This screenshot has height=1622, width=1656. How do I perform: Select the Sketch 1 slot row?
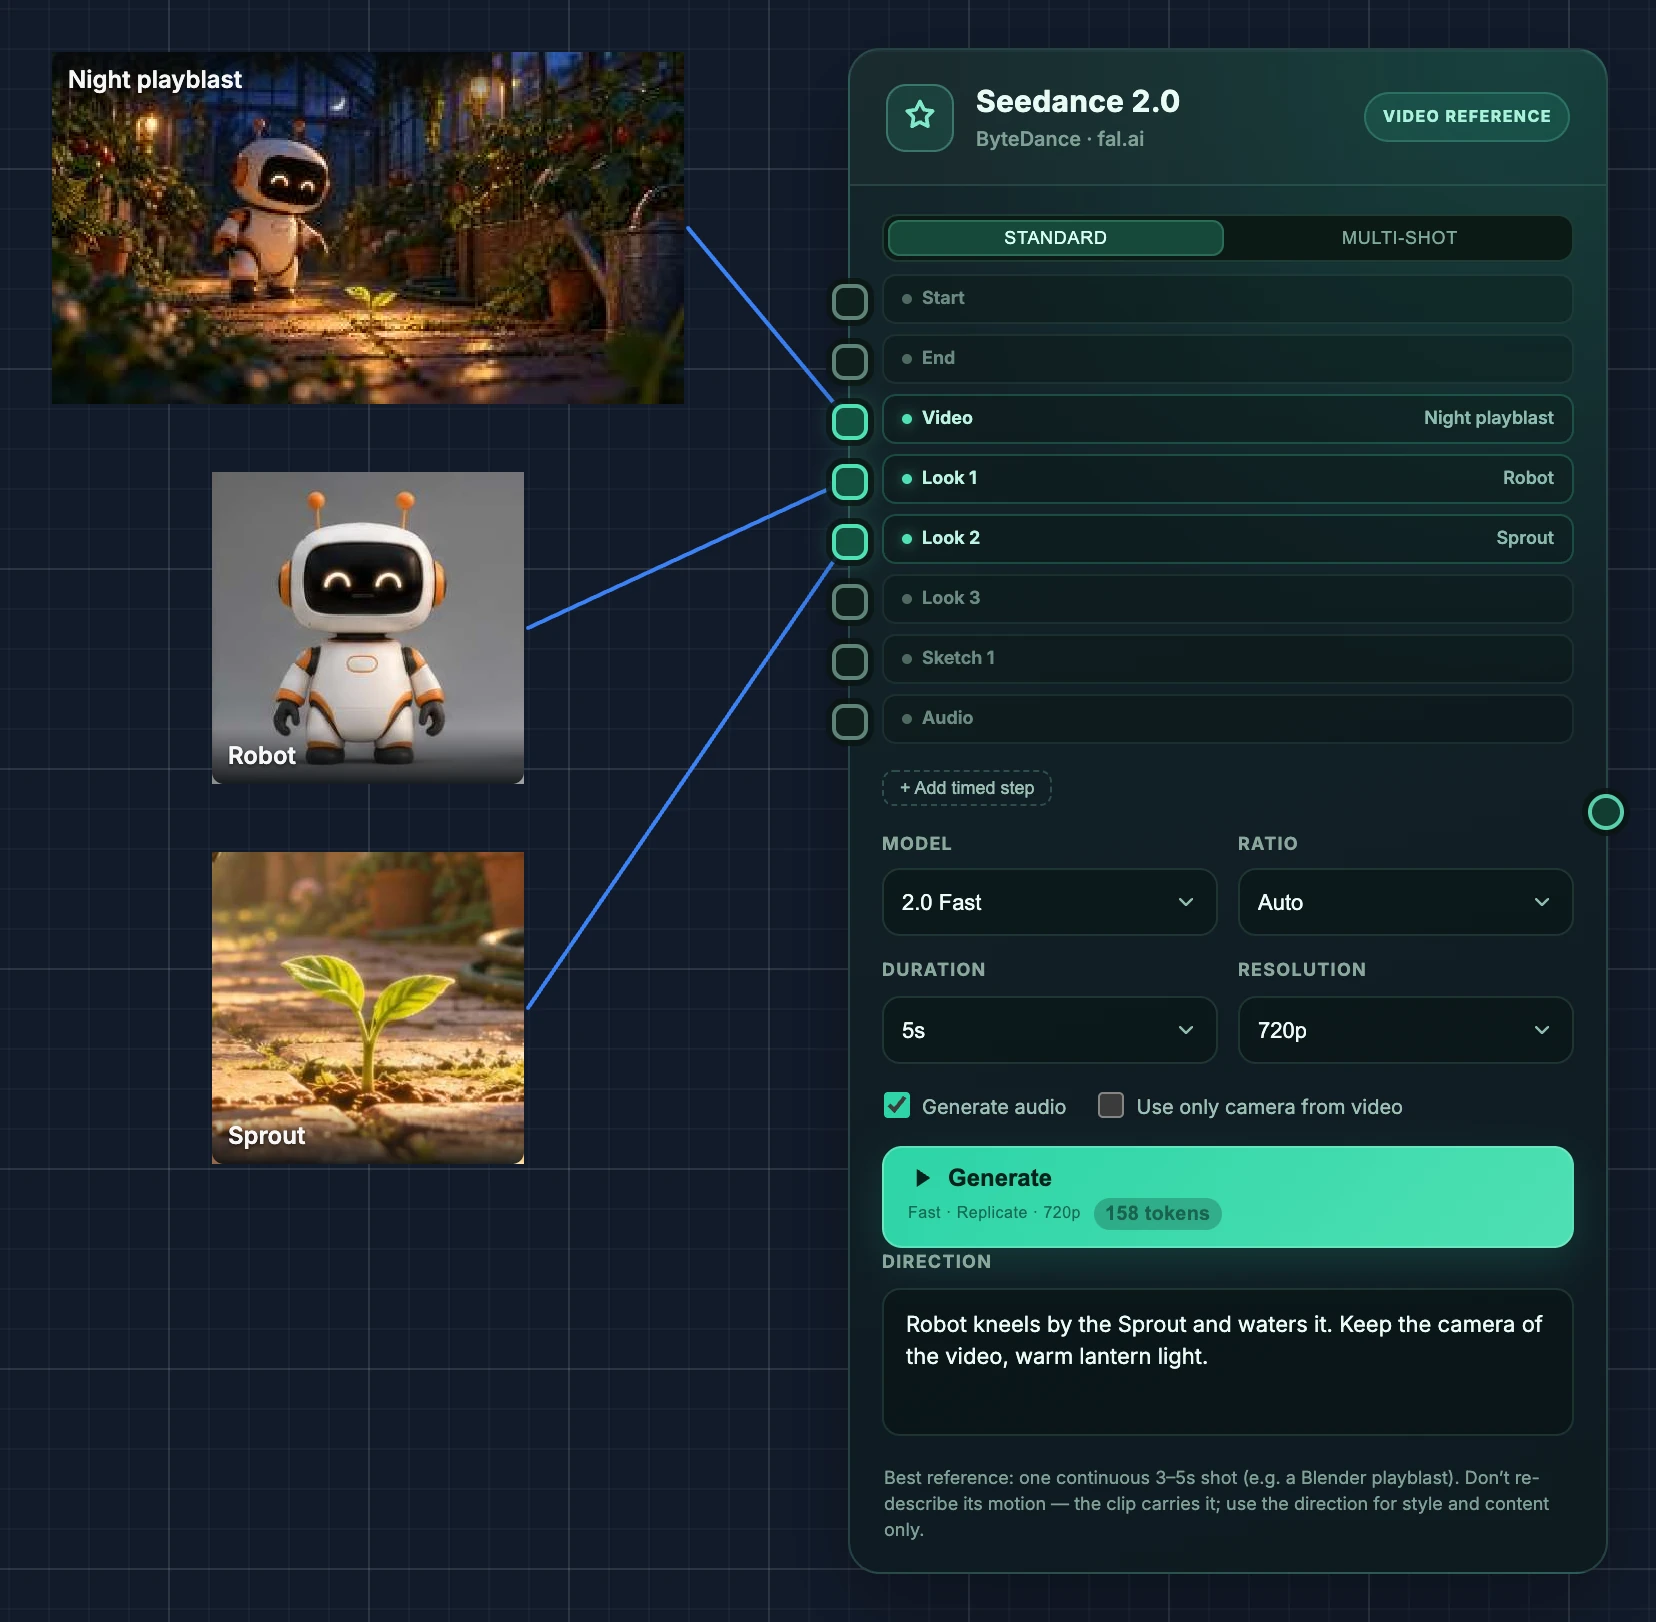(1227, 659)
